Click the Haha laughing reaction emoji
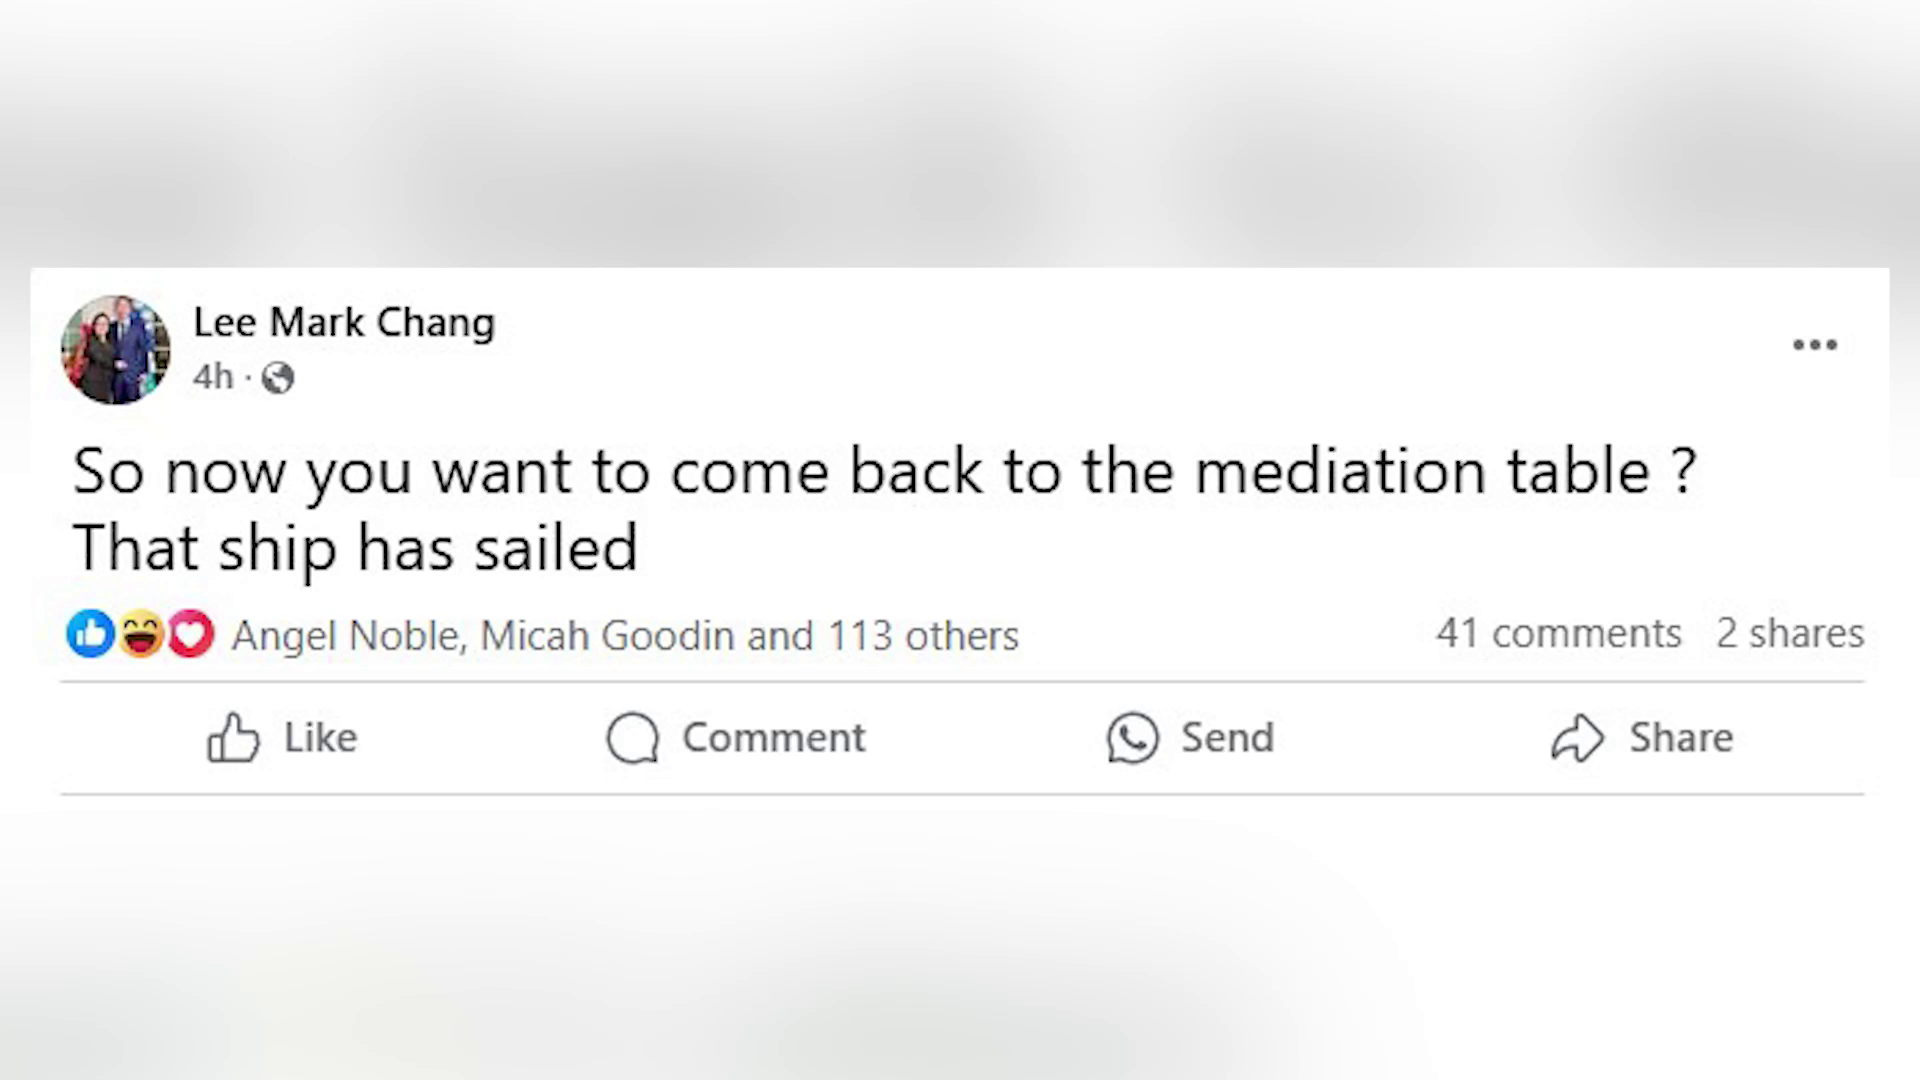The height and width of the screenshot is (1080, 1920). (140, 634)
